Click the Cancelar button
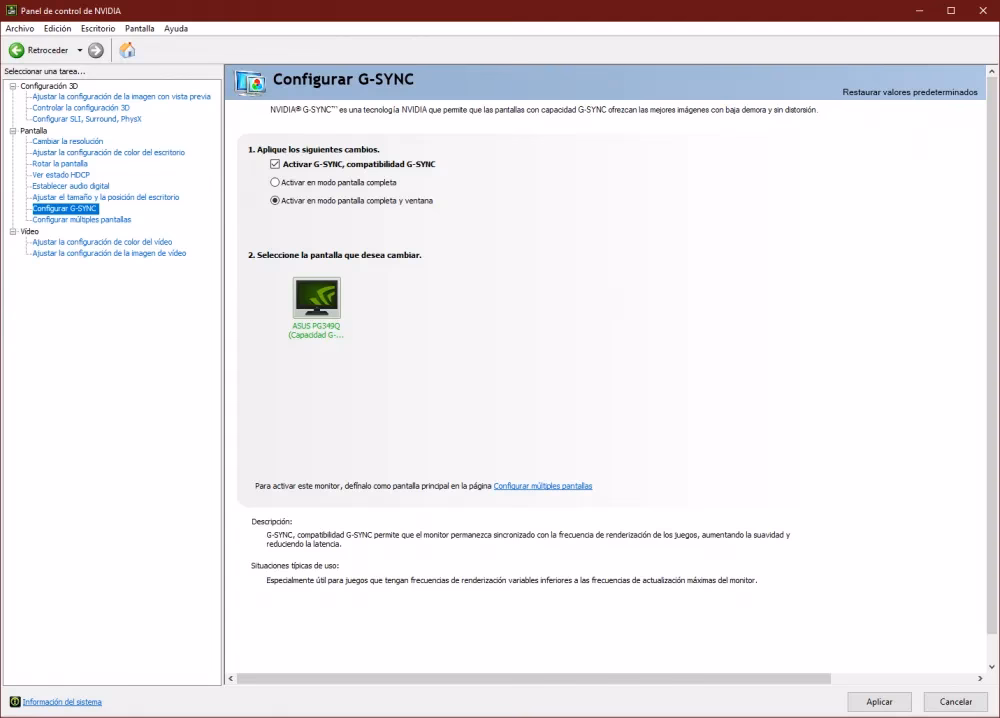The height and width of the screenshot is (718, 1000). point(955,701)
